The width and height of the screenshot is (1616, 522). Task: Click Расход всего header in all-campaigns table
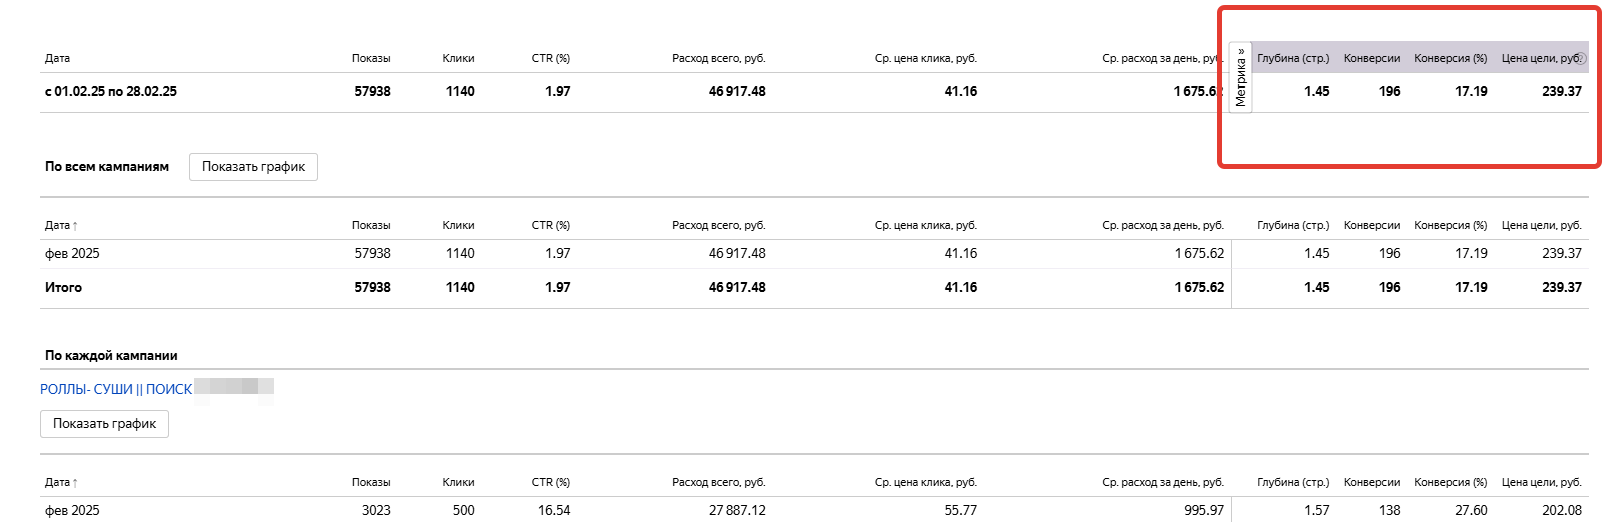719,226
